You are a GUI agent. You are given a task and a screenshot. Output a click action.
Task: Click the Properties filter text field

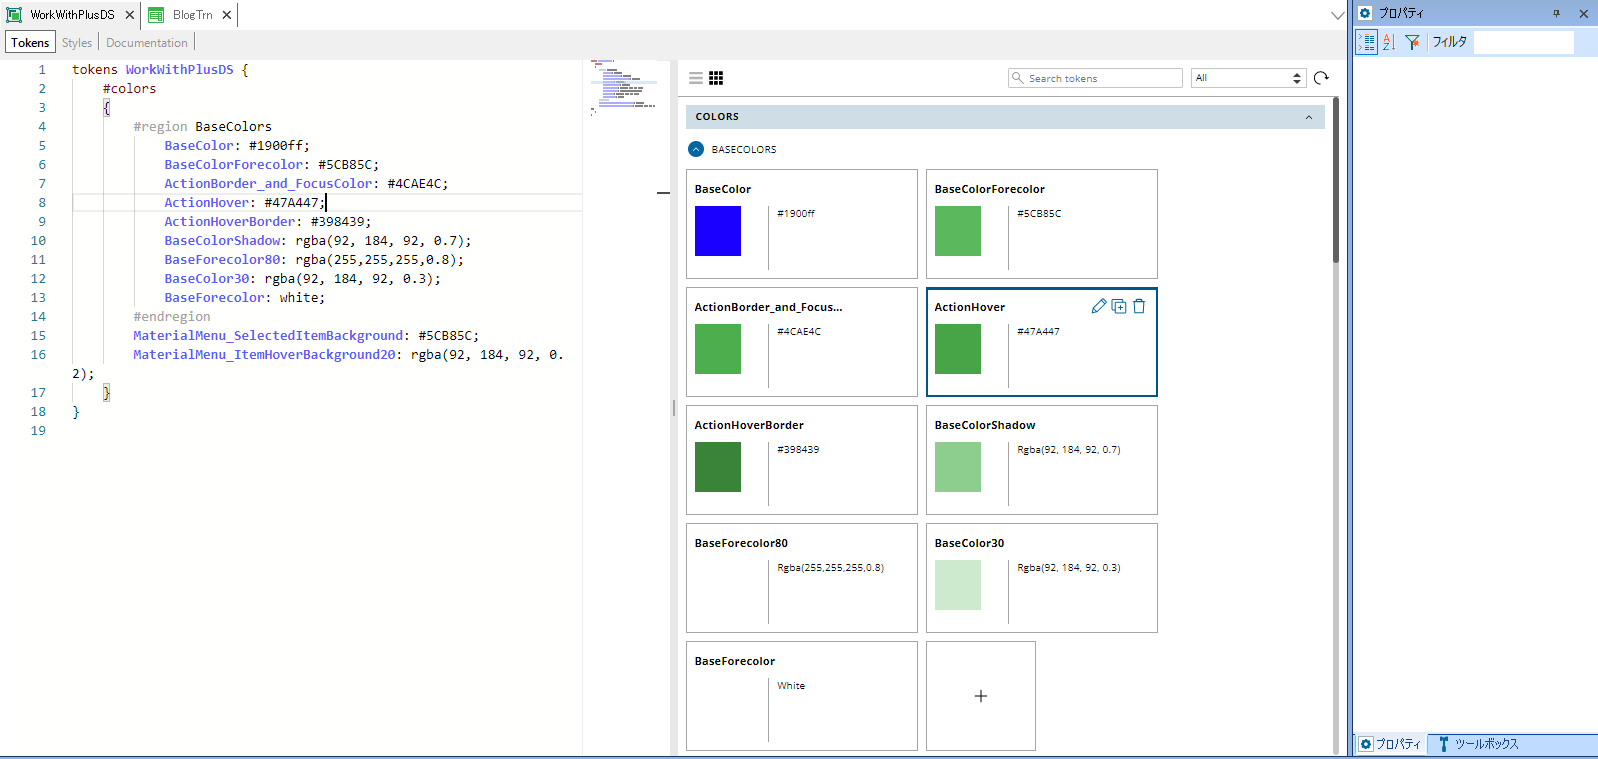pos(1523,42)
